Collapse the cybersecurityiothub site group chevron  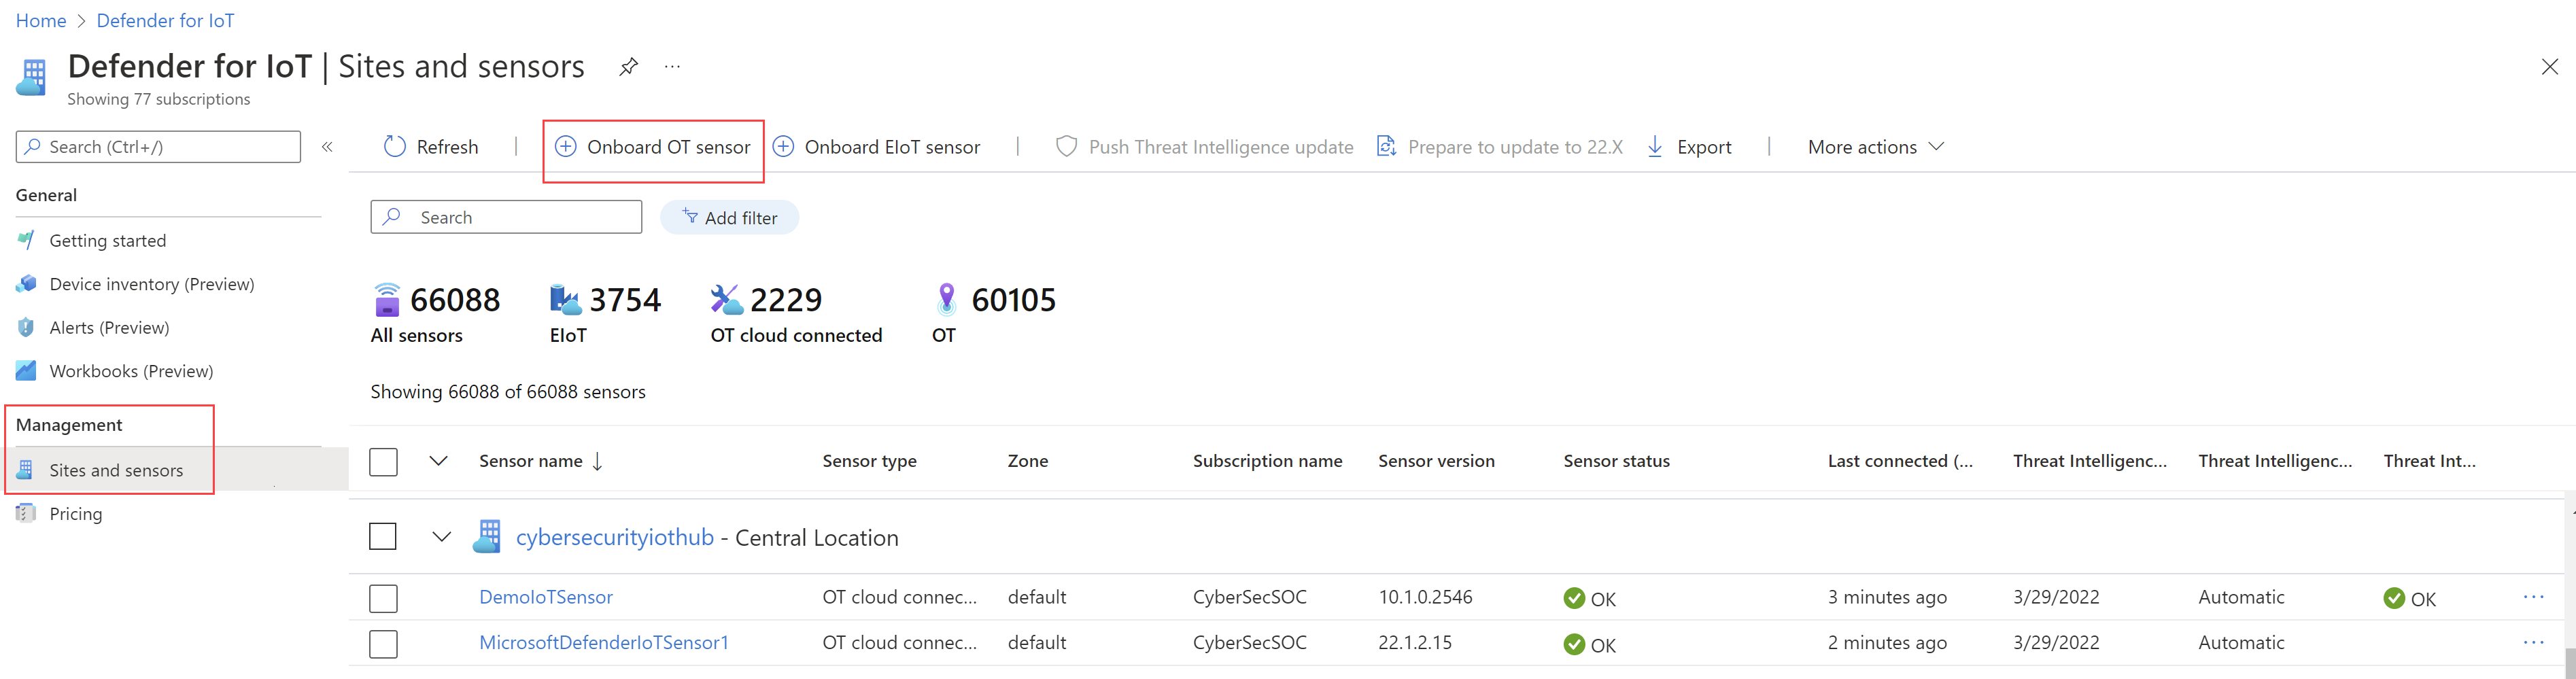[x=441, y=537]
